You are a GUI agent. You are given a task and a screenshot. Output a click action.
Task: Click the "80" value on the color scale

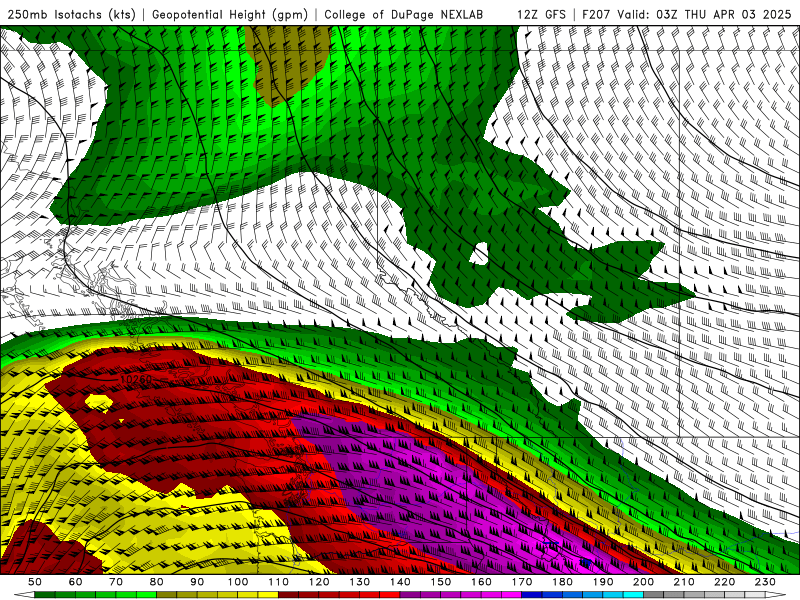157,582
